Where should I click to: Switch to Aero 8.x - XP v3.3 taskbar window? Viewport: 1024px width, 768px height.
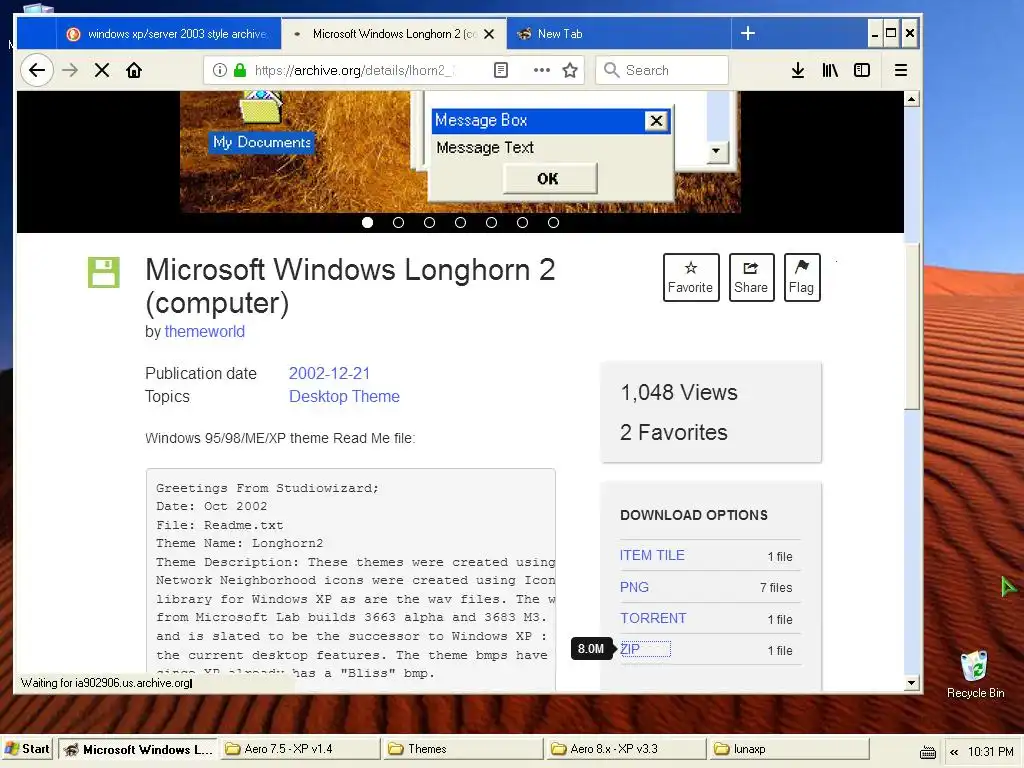click(x=626, y=749)
